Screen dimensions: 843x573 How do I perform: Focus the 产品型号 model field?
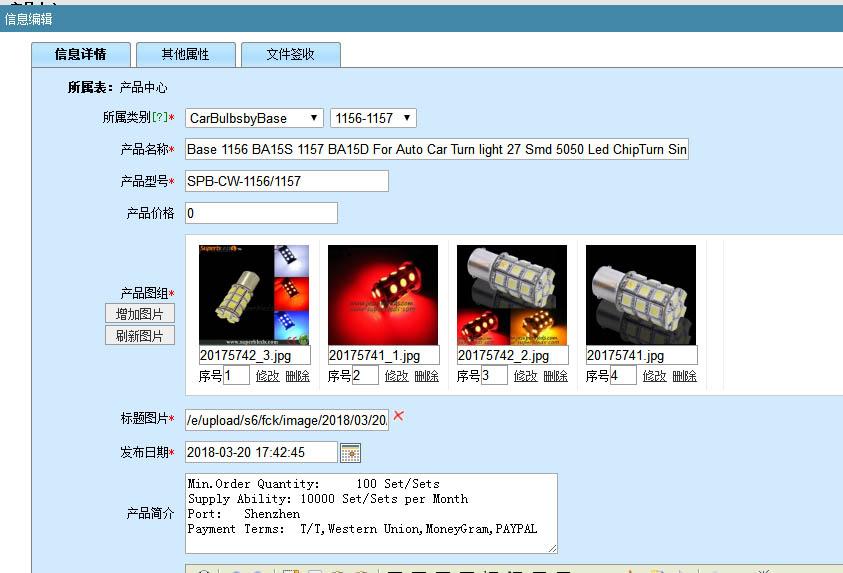tap(287, 181)
